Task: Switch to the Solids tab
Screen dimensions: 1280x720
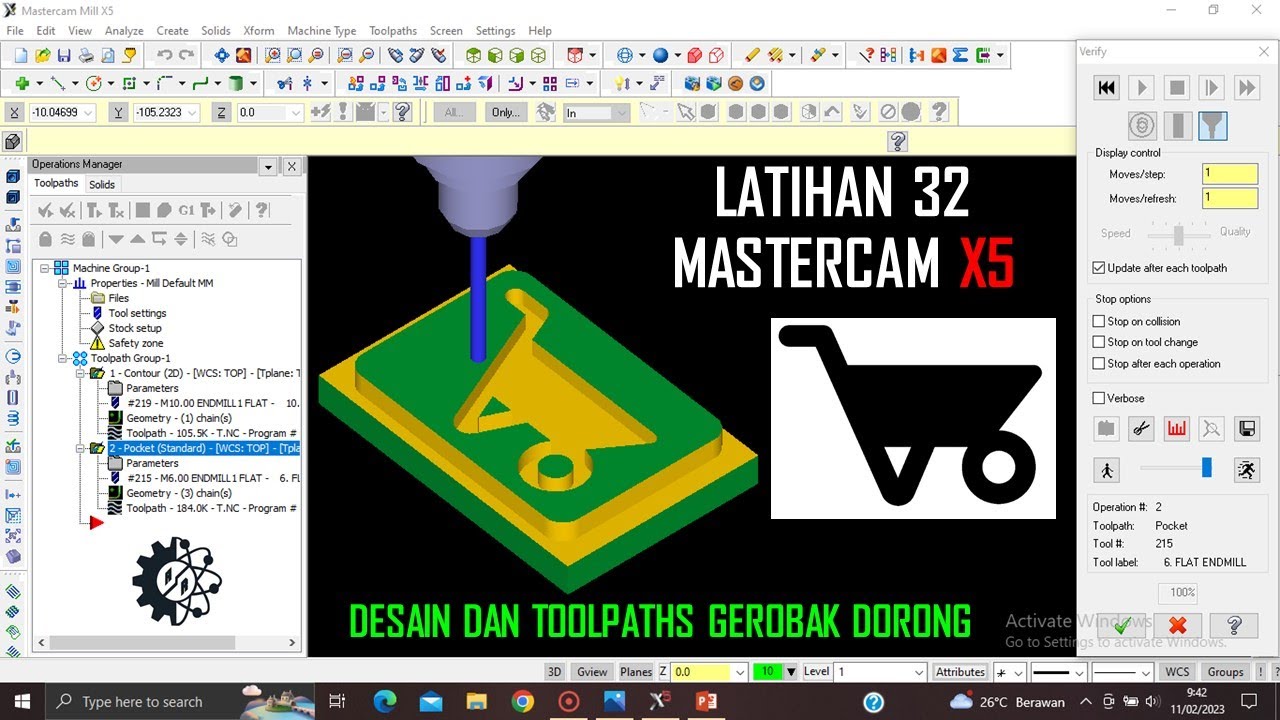Action: tap(102, 184)
